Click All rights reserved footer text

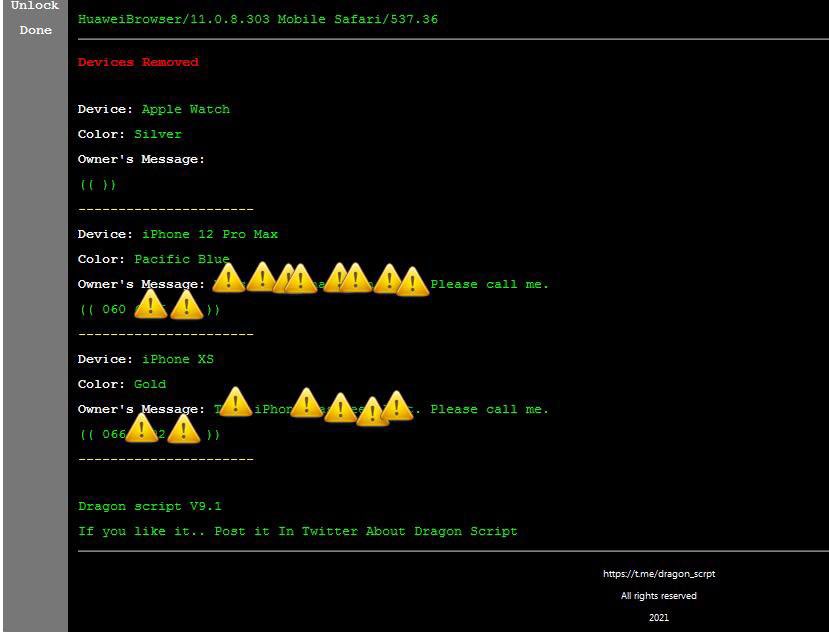[659, 596]
